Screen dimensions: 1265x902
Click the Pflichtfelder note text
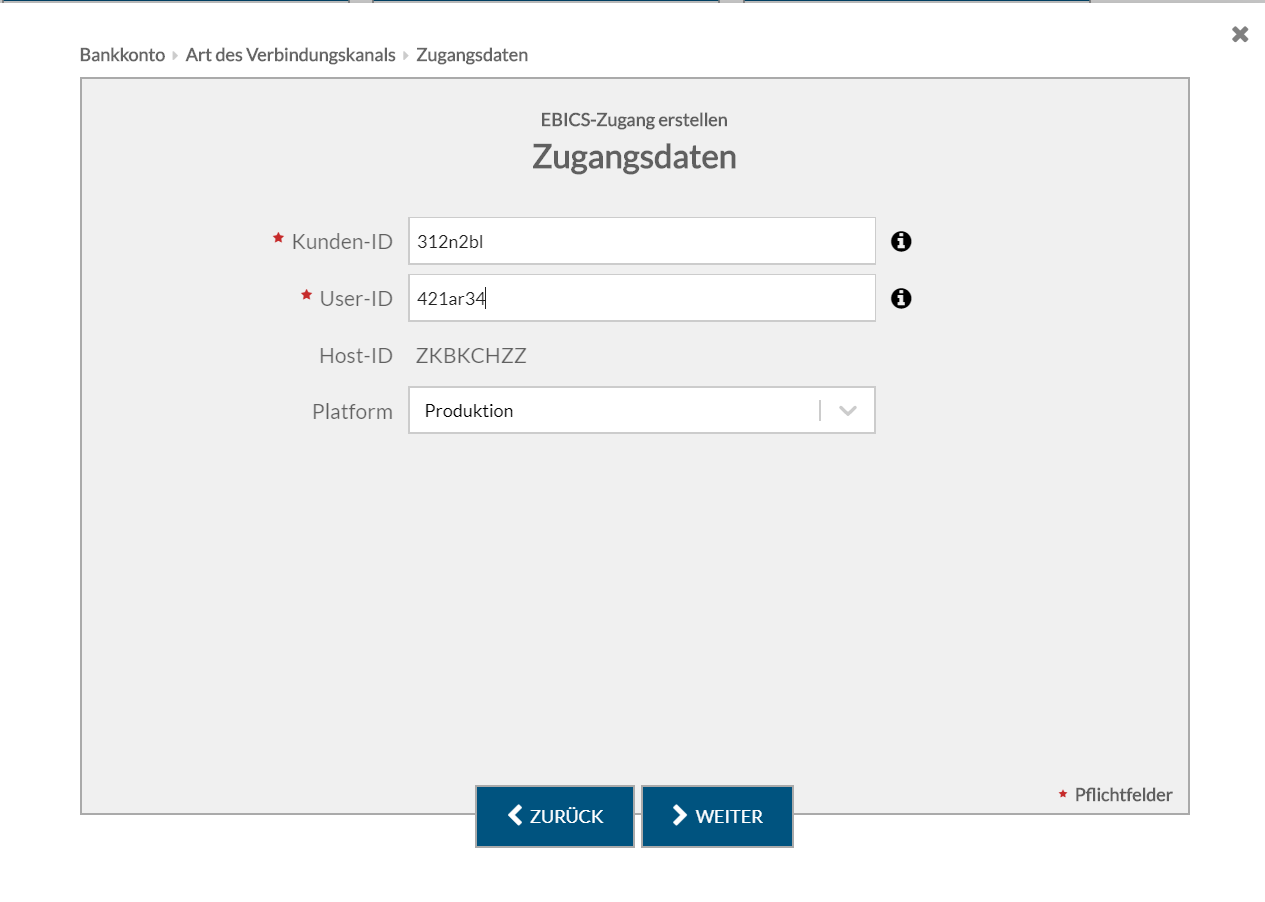pos(1123,795)
